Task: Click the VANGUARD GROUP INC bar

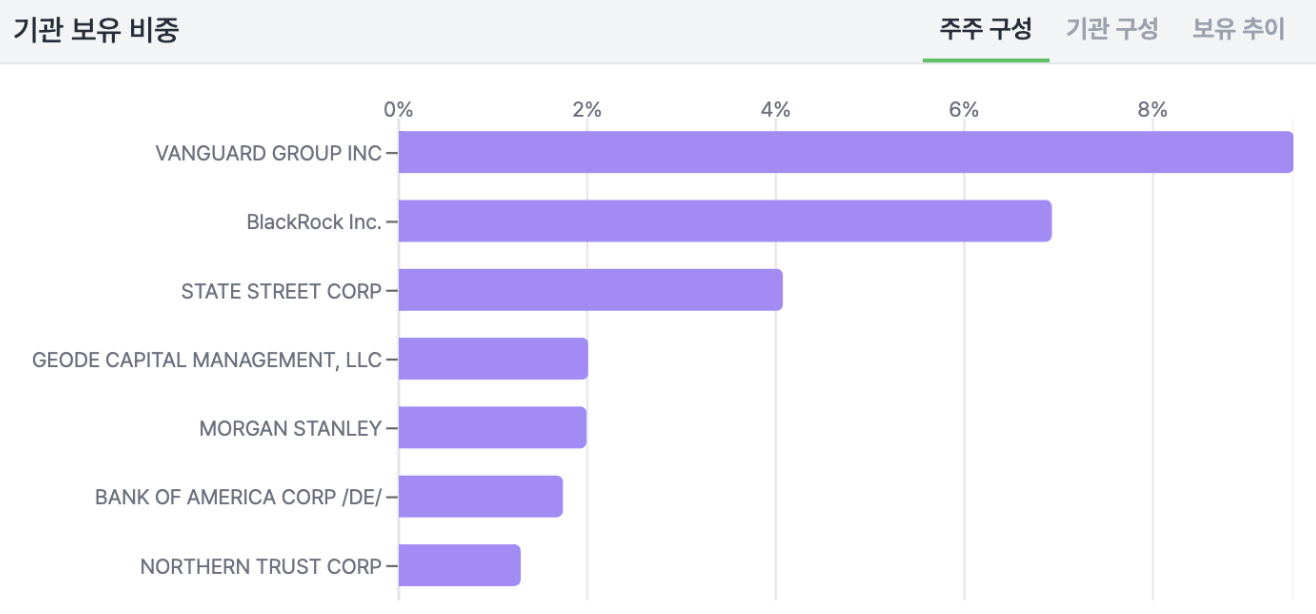Action: (x=845, y=152)
